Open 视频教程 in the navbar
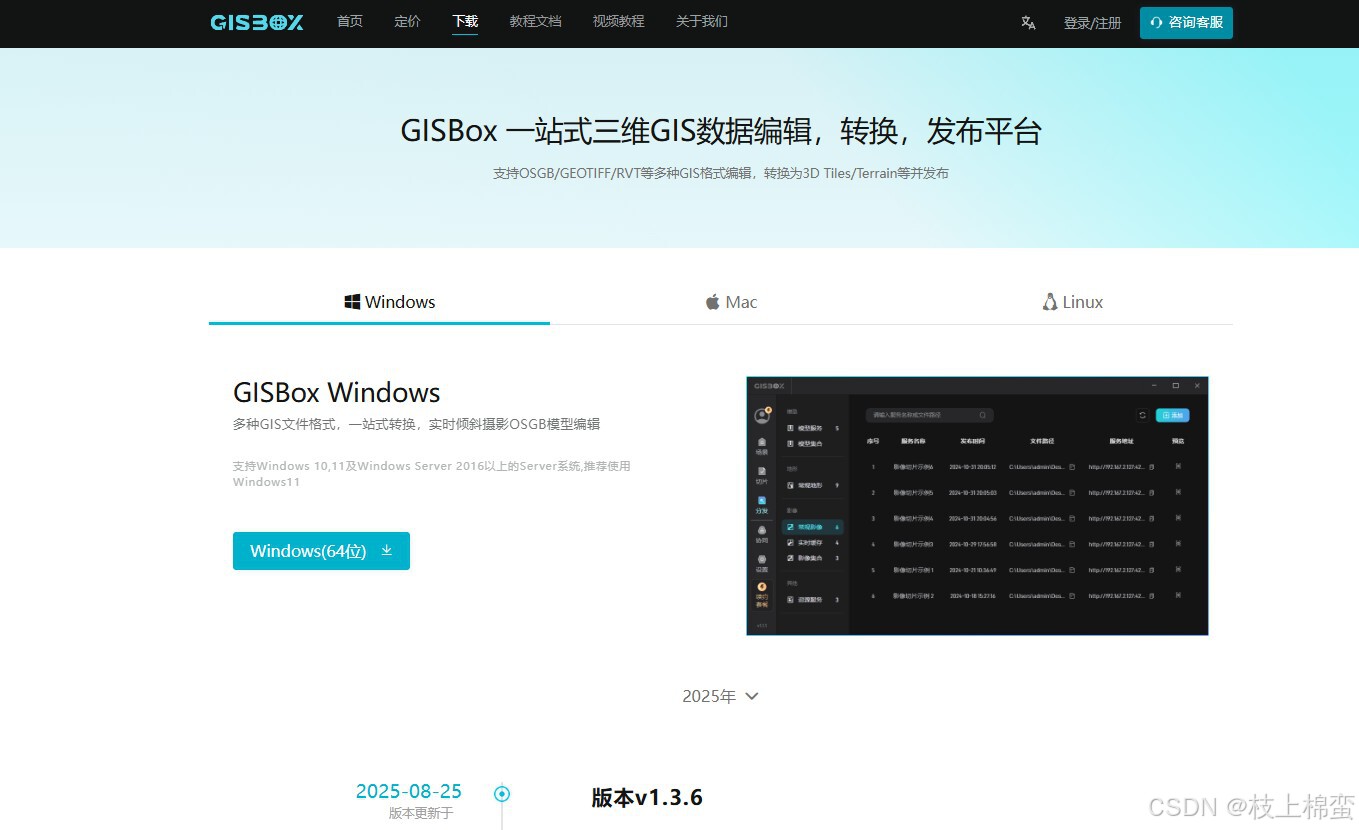The image size is (1359, 830). click(618, 21)
